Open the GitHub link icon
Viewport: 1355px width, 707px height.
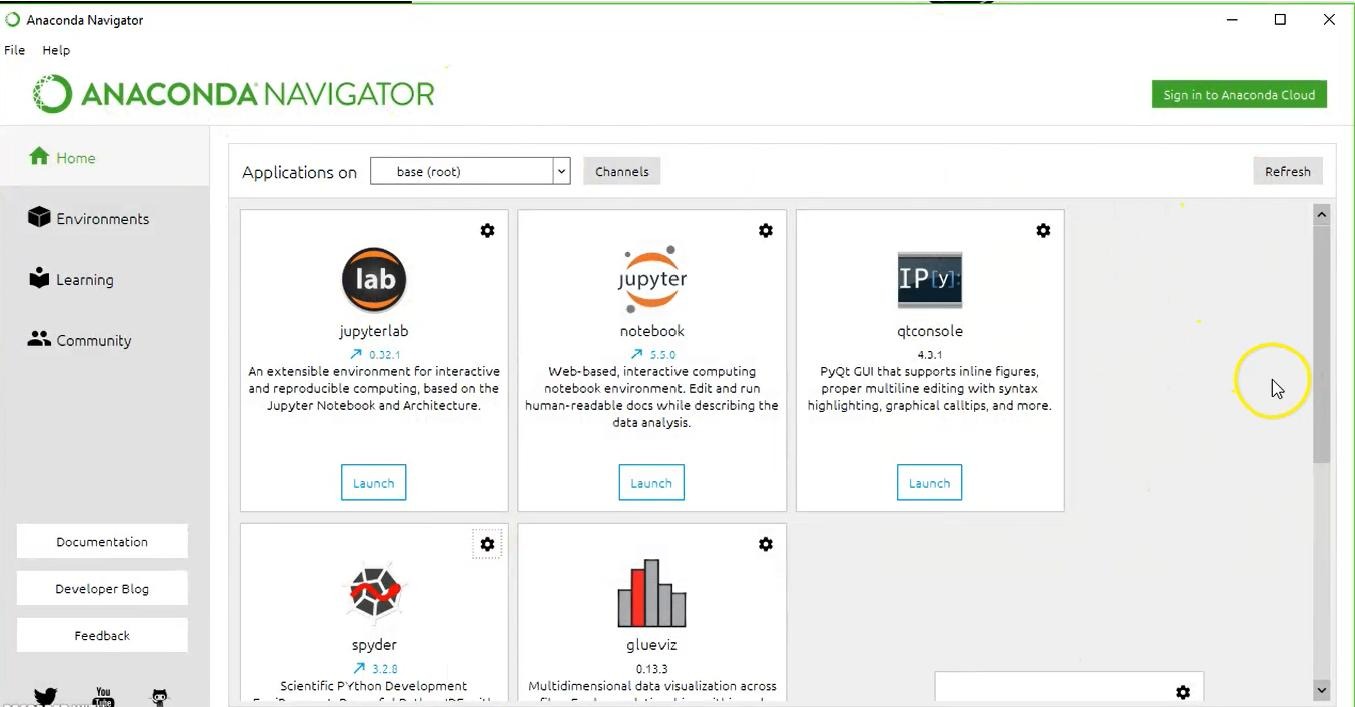click(160, 697)
